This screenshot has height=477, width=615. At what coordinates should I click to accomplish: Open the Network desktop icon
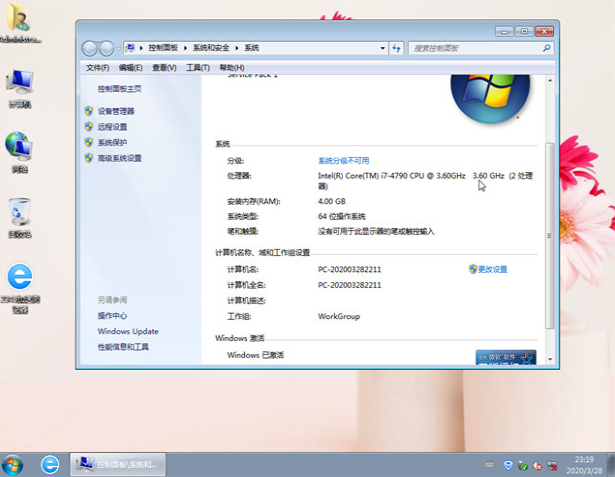tap(20, 153)
